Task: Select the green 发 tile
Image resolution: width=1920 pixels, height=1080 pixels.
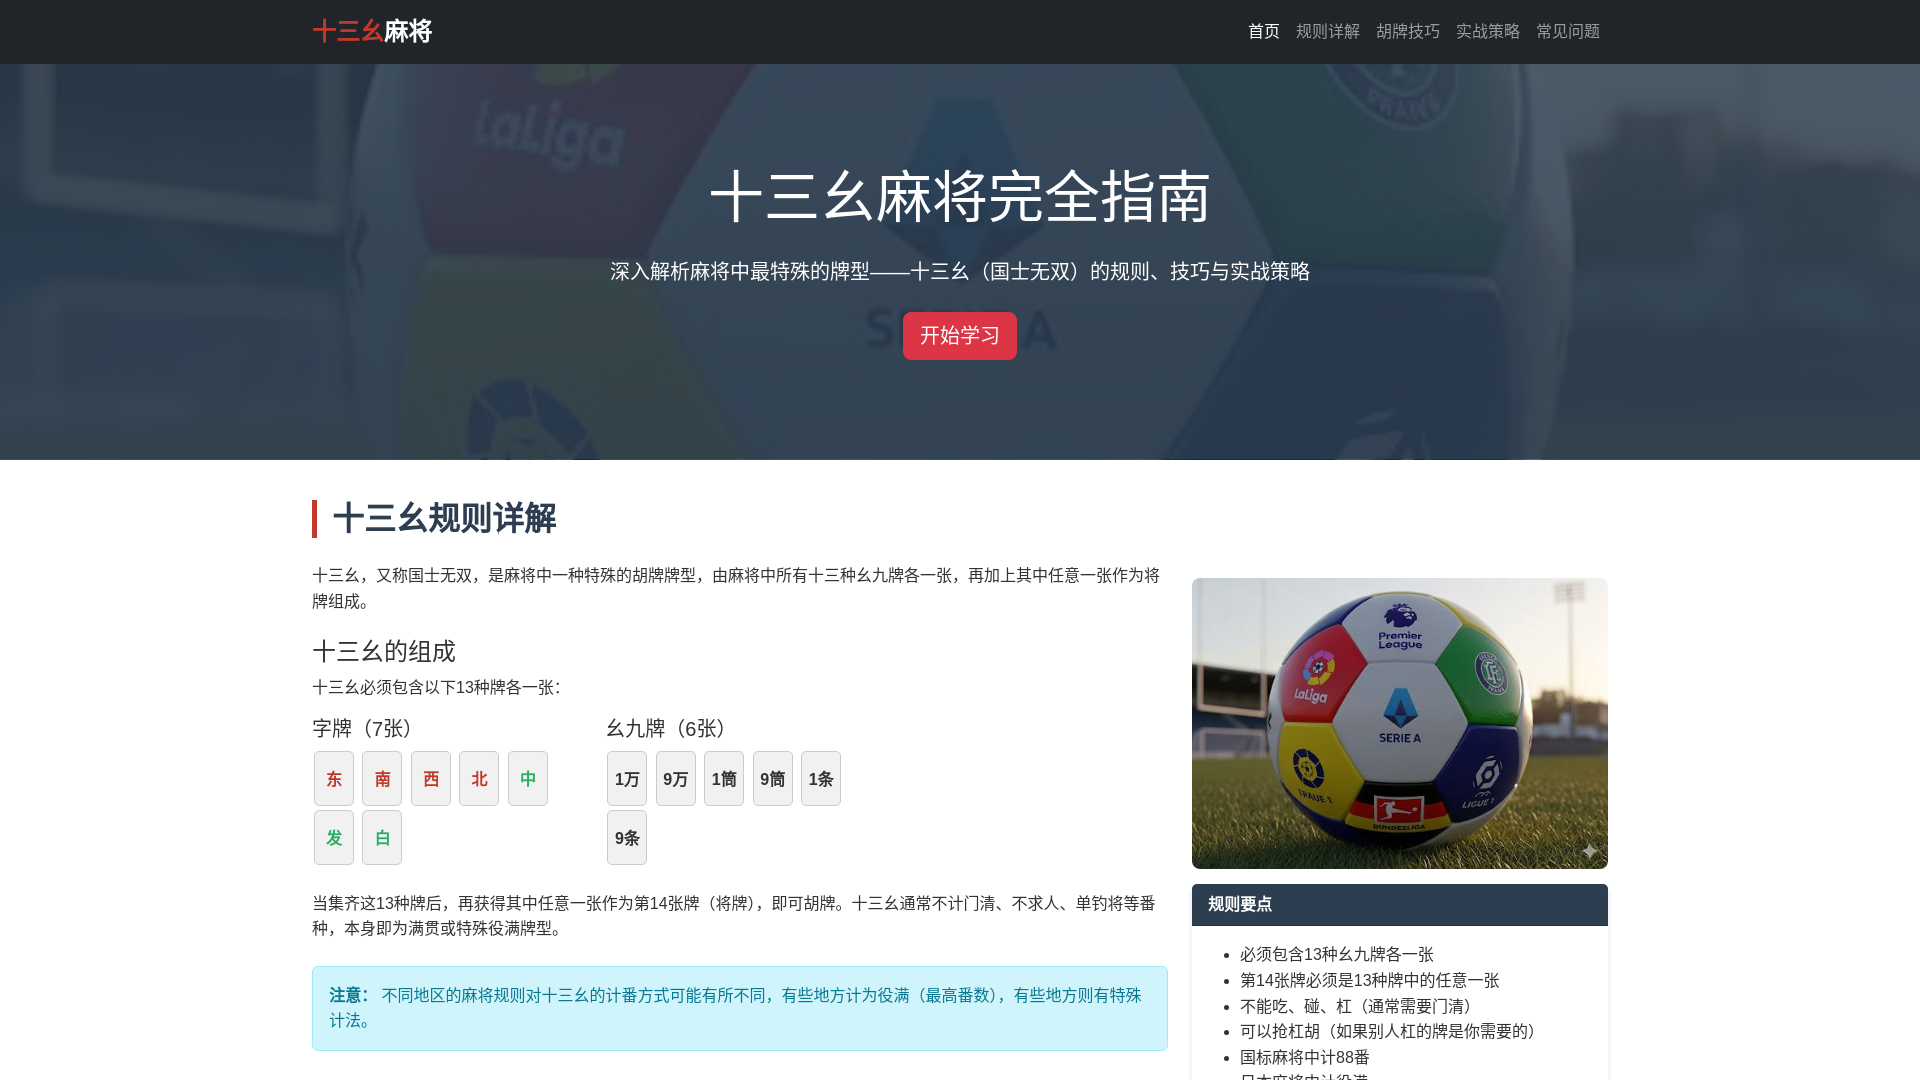Action: [x=334, y=838]
